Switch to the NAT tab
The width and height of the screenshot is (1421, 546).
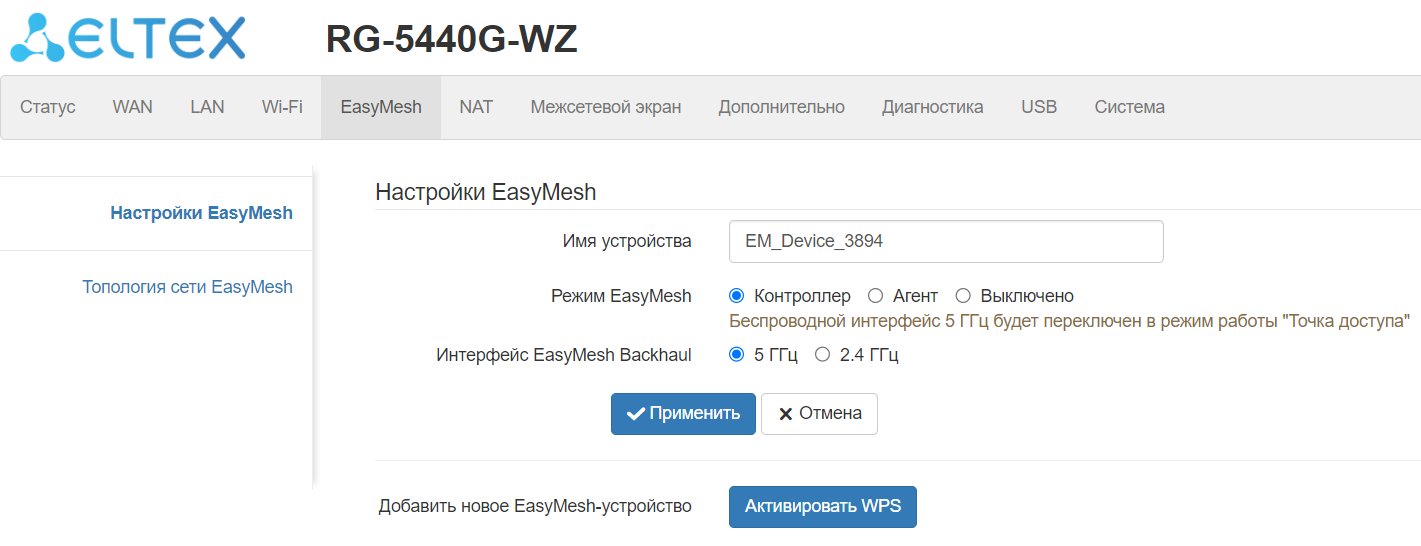[476, 107]
